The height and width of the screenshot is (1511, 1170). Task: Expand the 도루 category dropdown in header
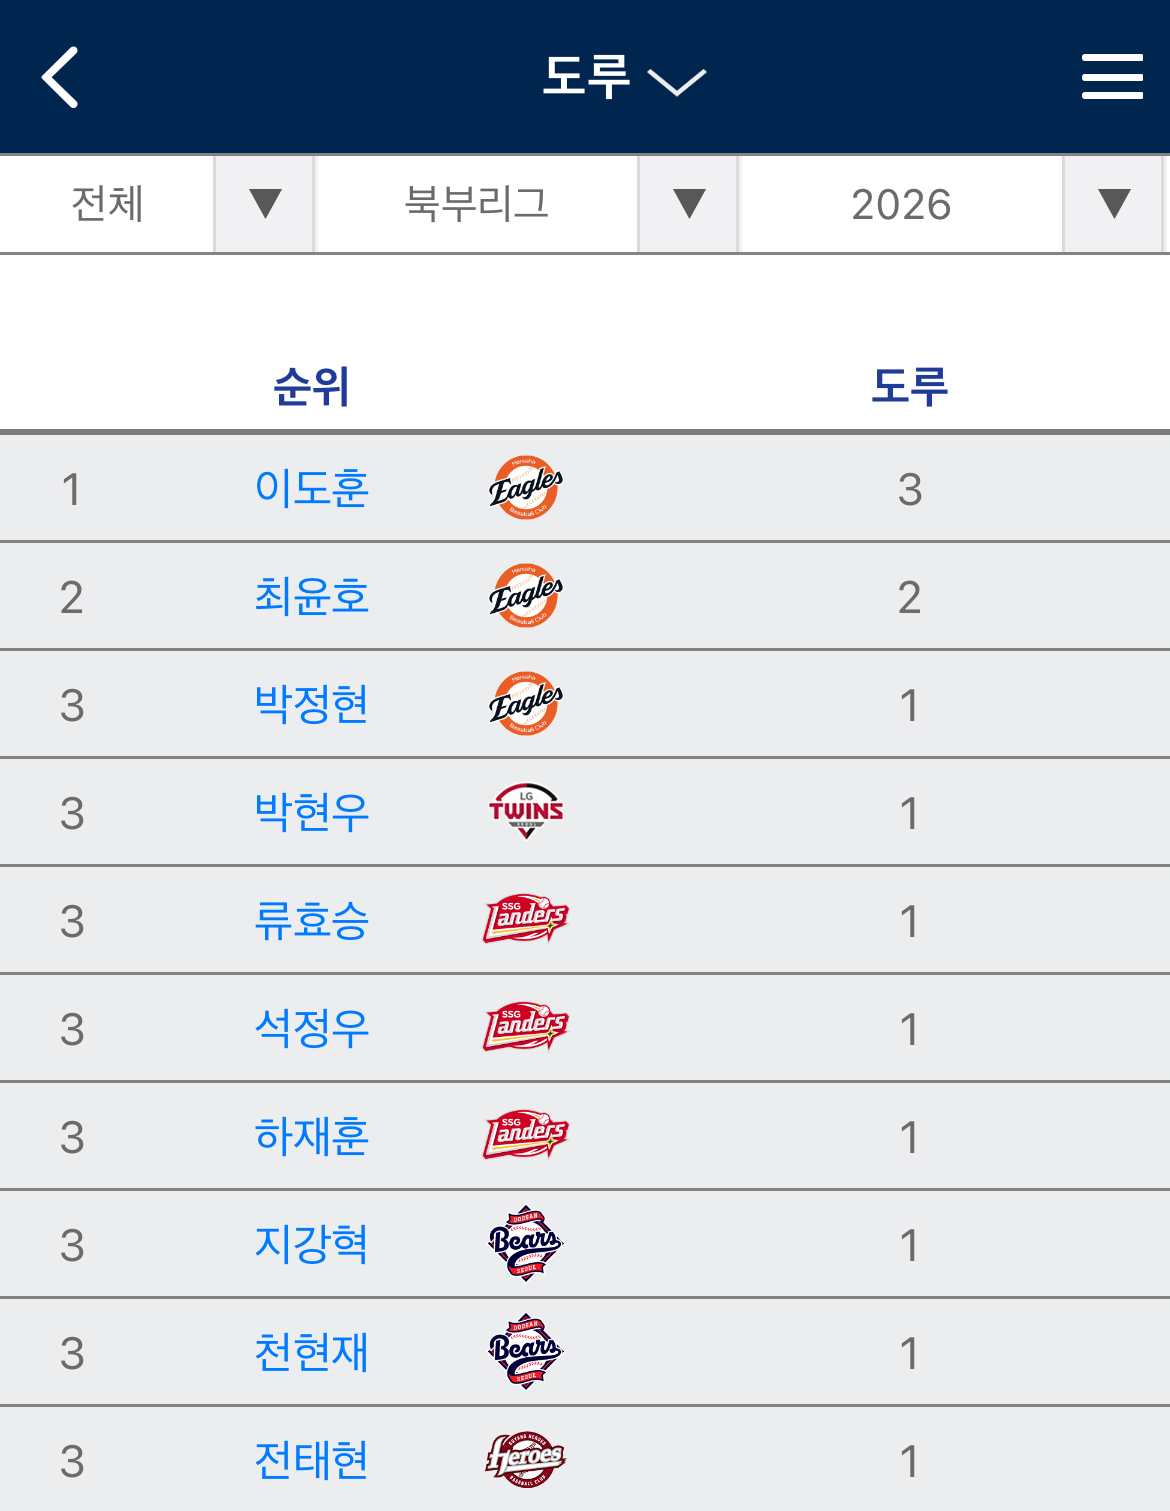click(624, 77)
